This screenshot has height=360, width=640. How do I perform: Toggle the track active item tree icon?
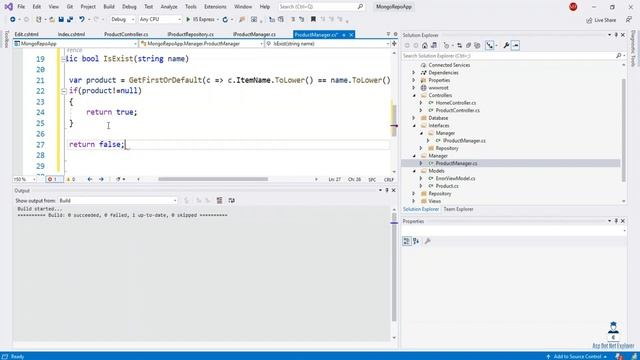coord(489,45)
